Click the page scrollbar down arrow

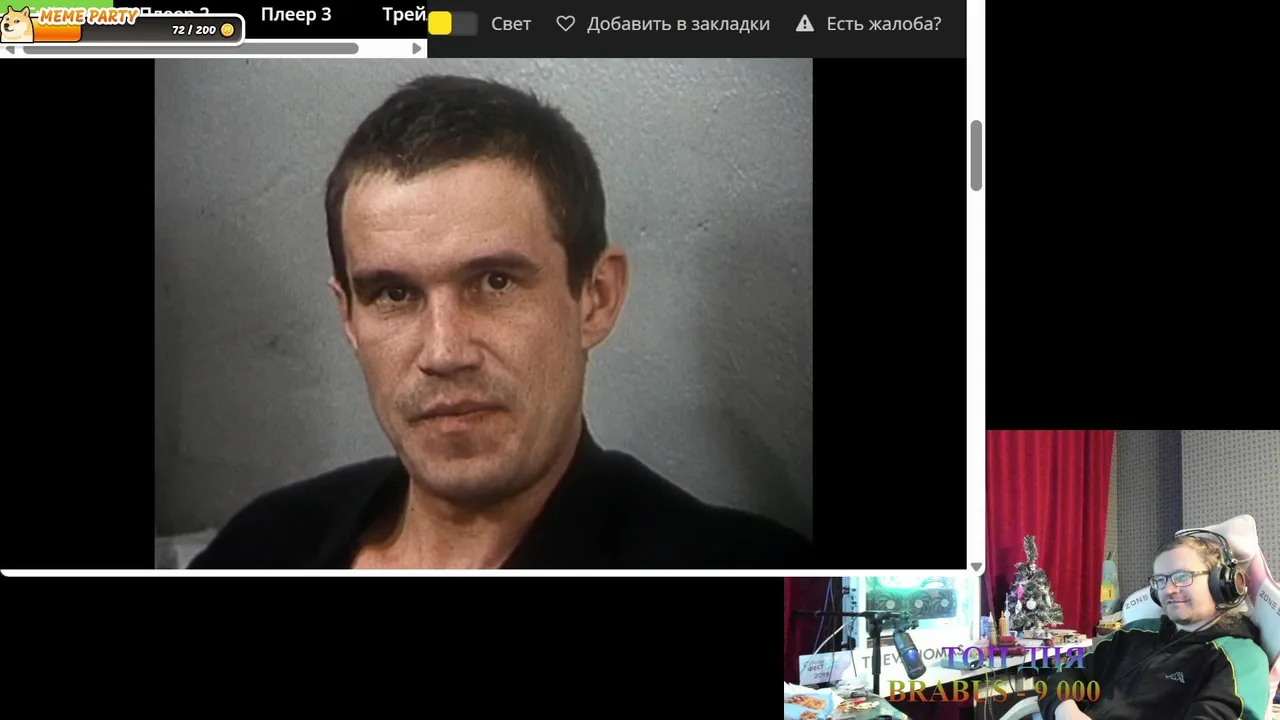[x=976, y=567]
